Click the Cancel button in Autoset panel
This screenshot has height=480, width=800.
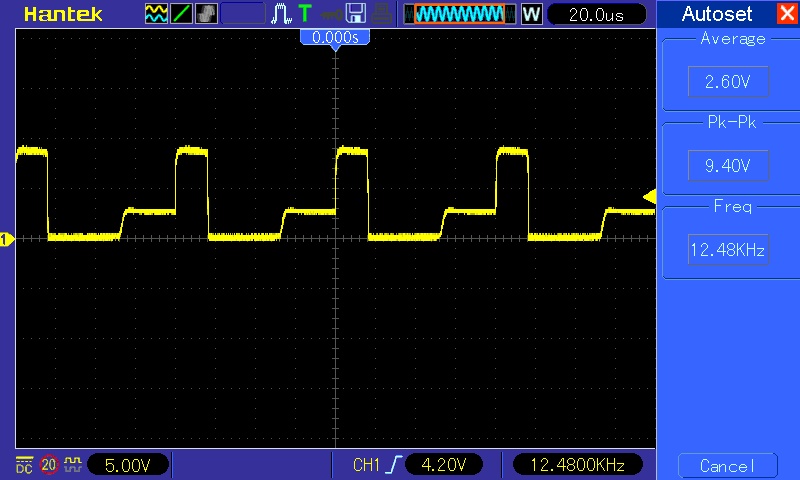tap(728, 466)
